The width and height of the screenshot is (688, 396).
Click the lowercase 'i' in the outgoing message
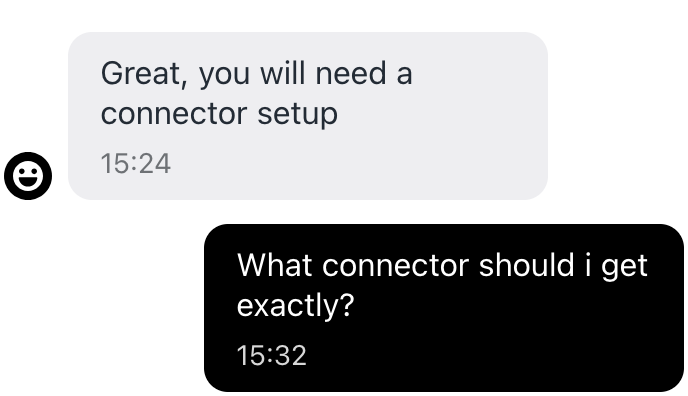[588, 265]
